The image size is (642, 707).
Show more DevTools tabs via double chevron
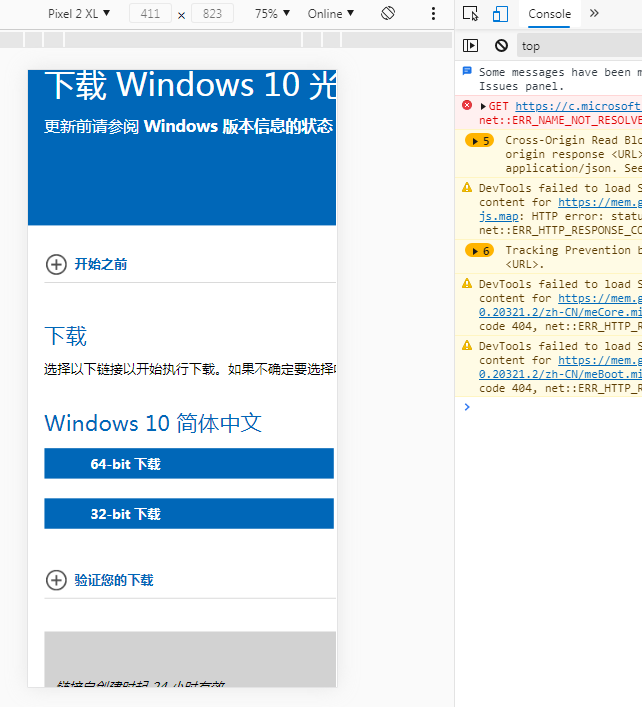point(594,14)
